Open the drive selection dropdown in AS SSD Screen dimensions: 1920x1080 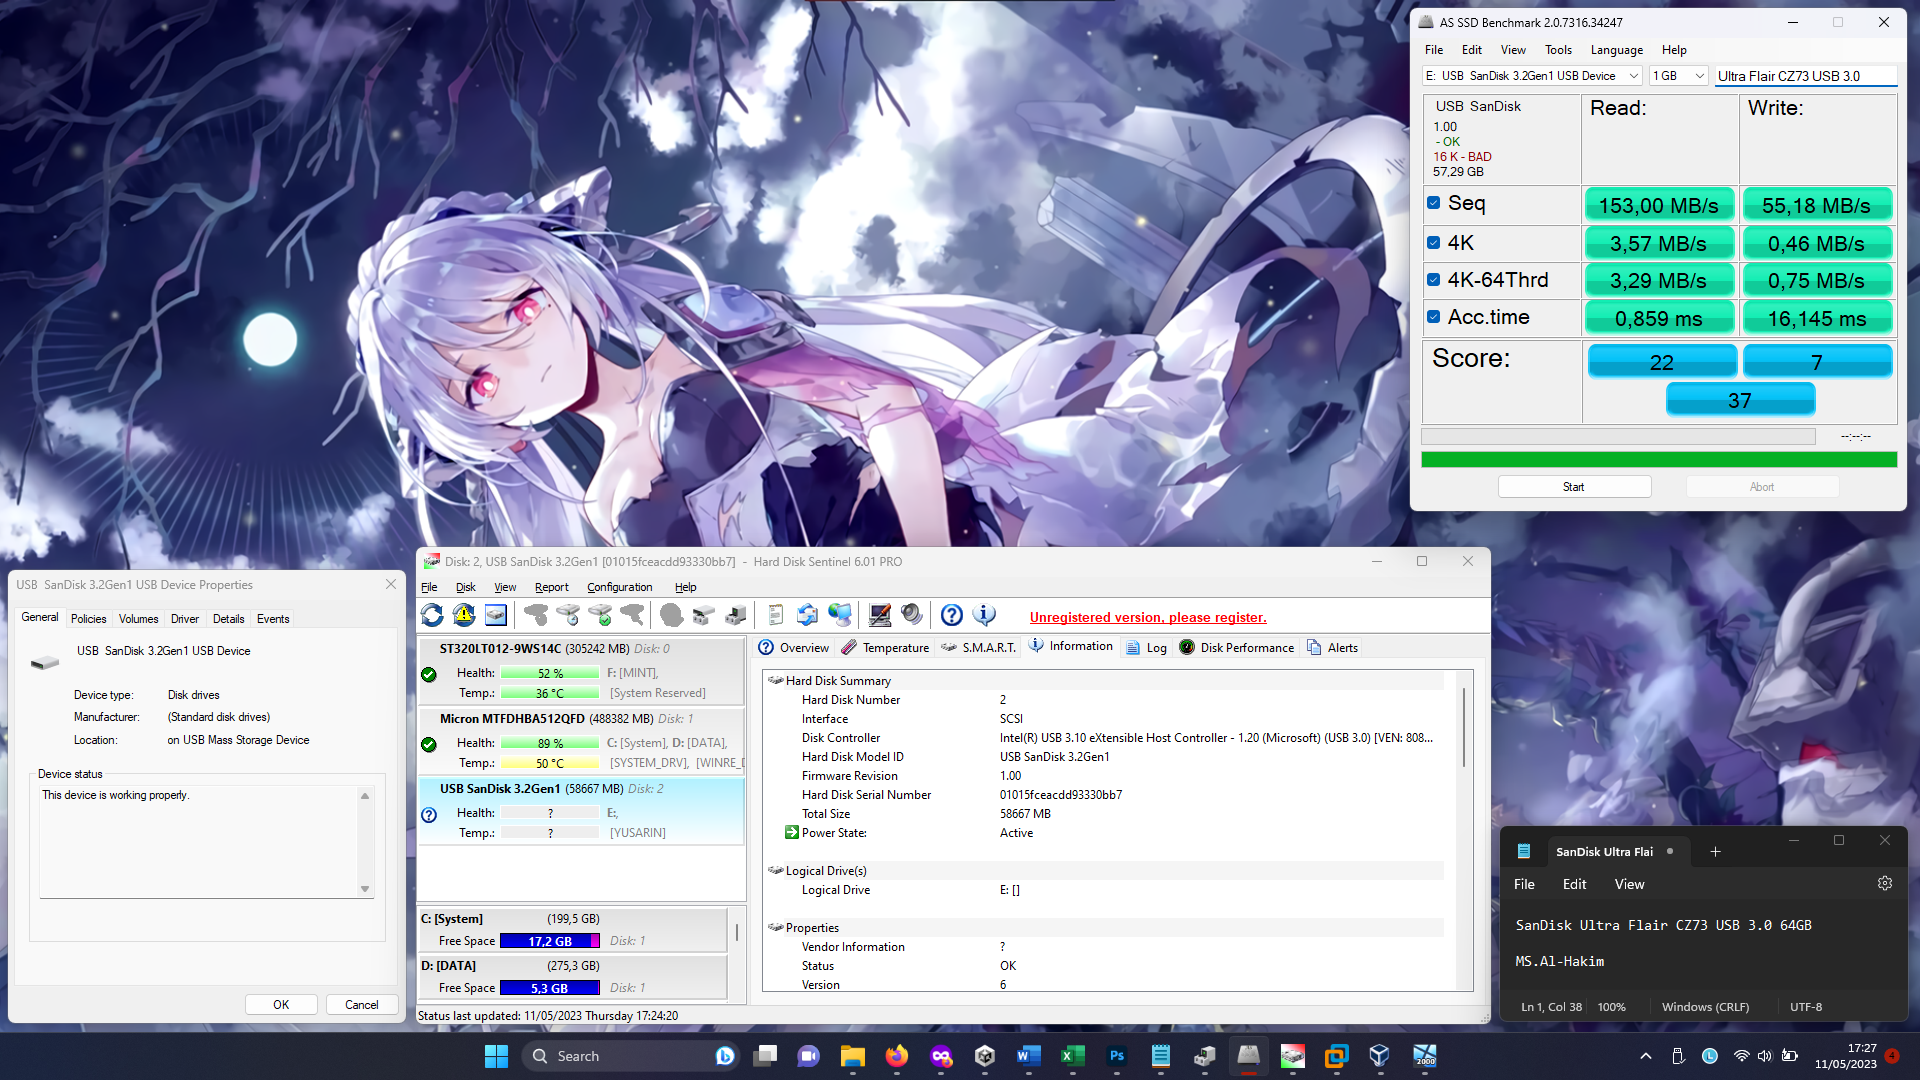click(1532, 76)
